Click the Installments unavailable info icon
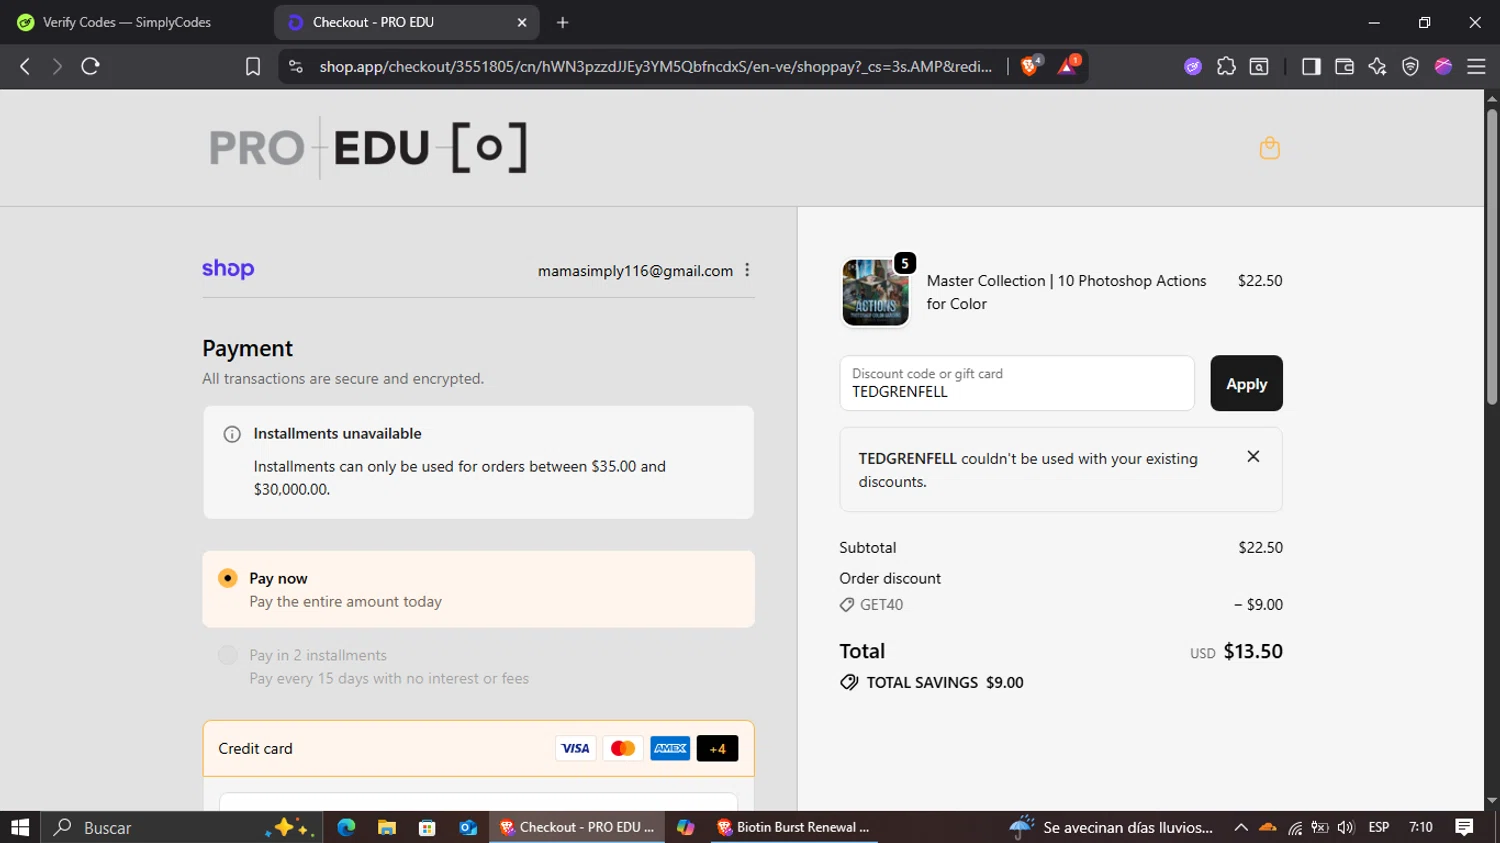Viewport: 1500px width, 843px height. click(x=232, y=434)
